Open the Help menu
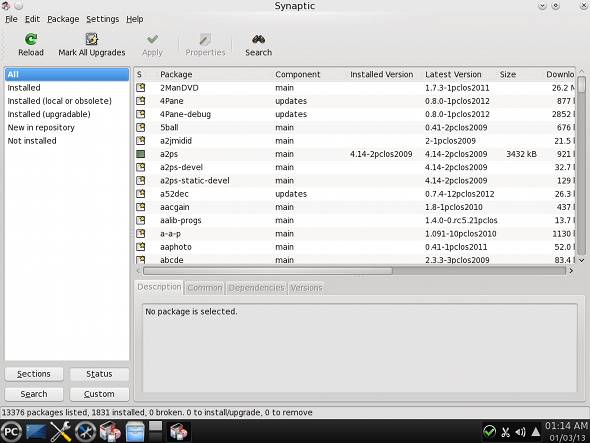This screenshot has width=590, height=443. click(135, 19)
